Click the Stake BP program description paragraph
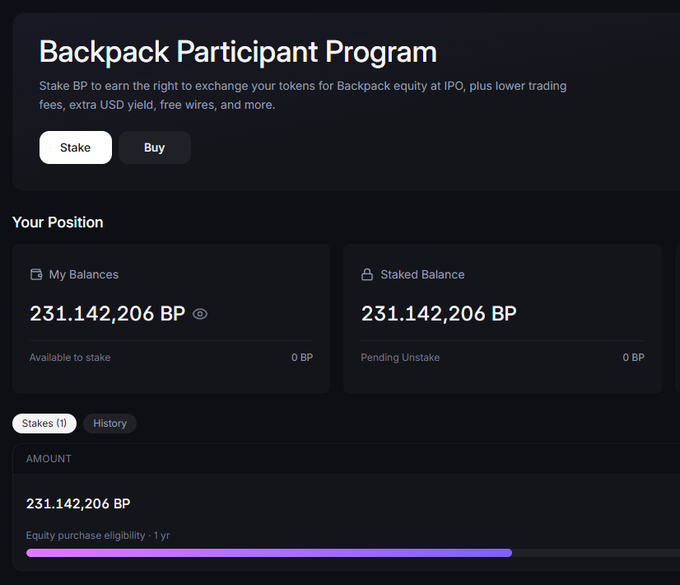This screenshot has width=680, height=585. [303, 95]
